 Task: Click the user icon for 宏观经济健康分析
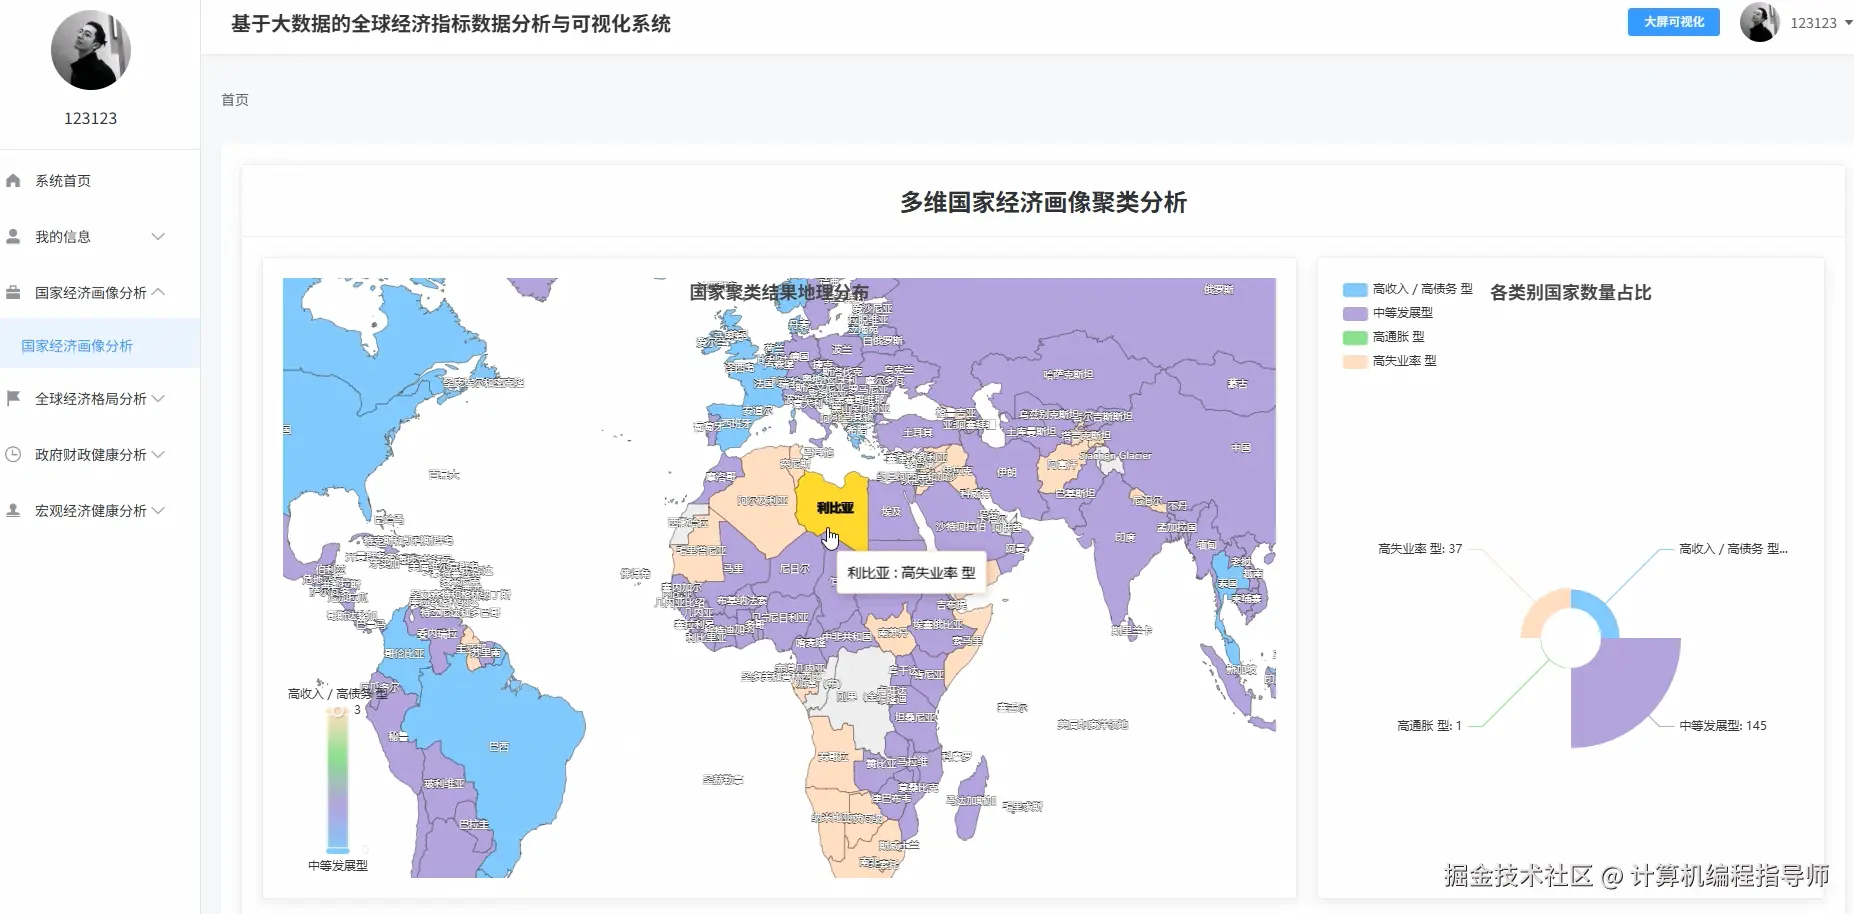pyautogui.click(x=14, y=510)
